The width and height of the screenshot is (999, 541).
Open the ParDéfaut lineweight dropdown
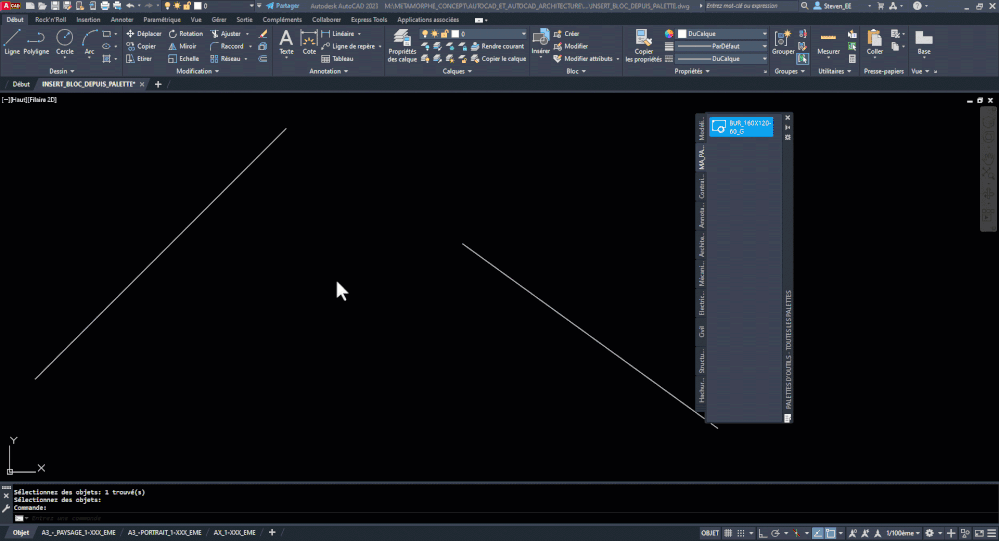722,47
